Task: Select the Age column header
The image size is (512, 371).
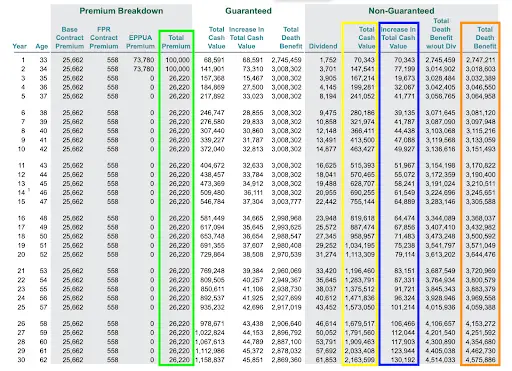Action: [x=42, y=46]
